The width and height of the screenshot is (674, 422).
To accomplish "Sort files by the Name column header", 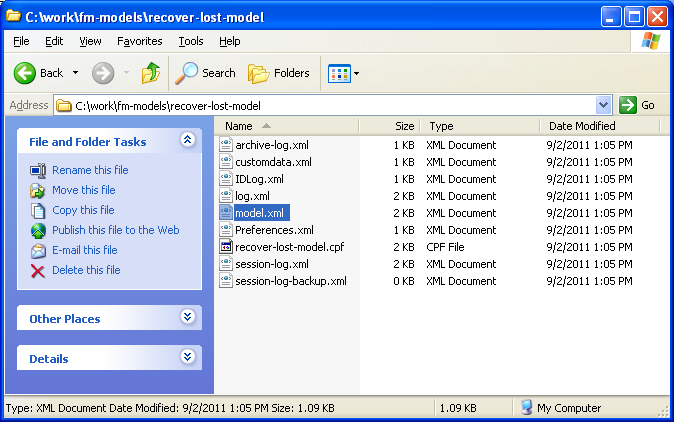I will tap(287, 126).
